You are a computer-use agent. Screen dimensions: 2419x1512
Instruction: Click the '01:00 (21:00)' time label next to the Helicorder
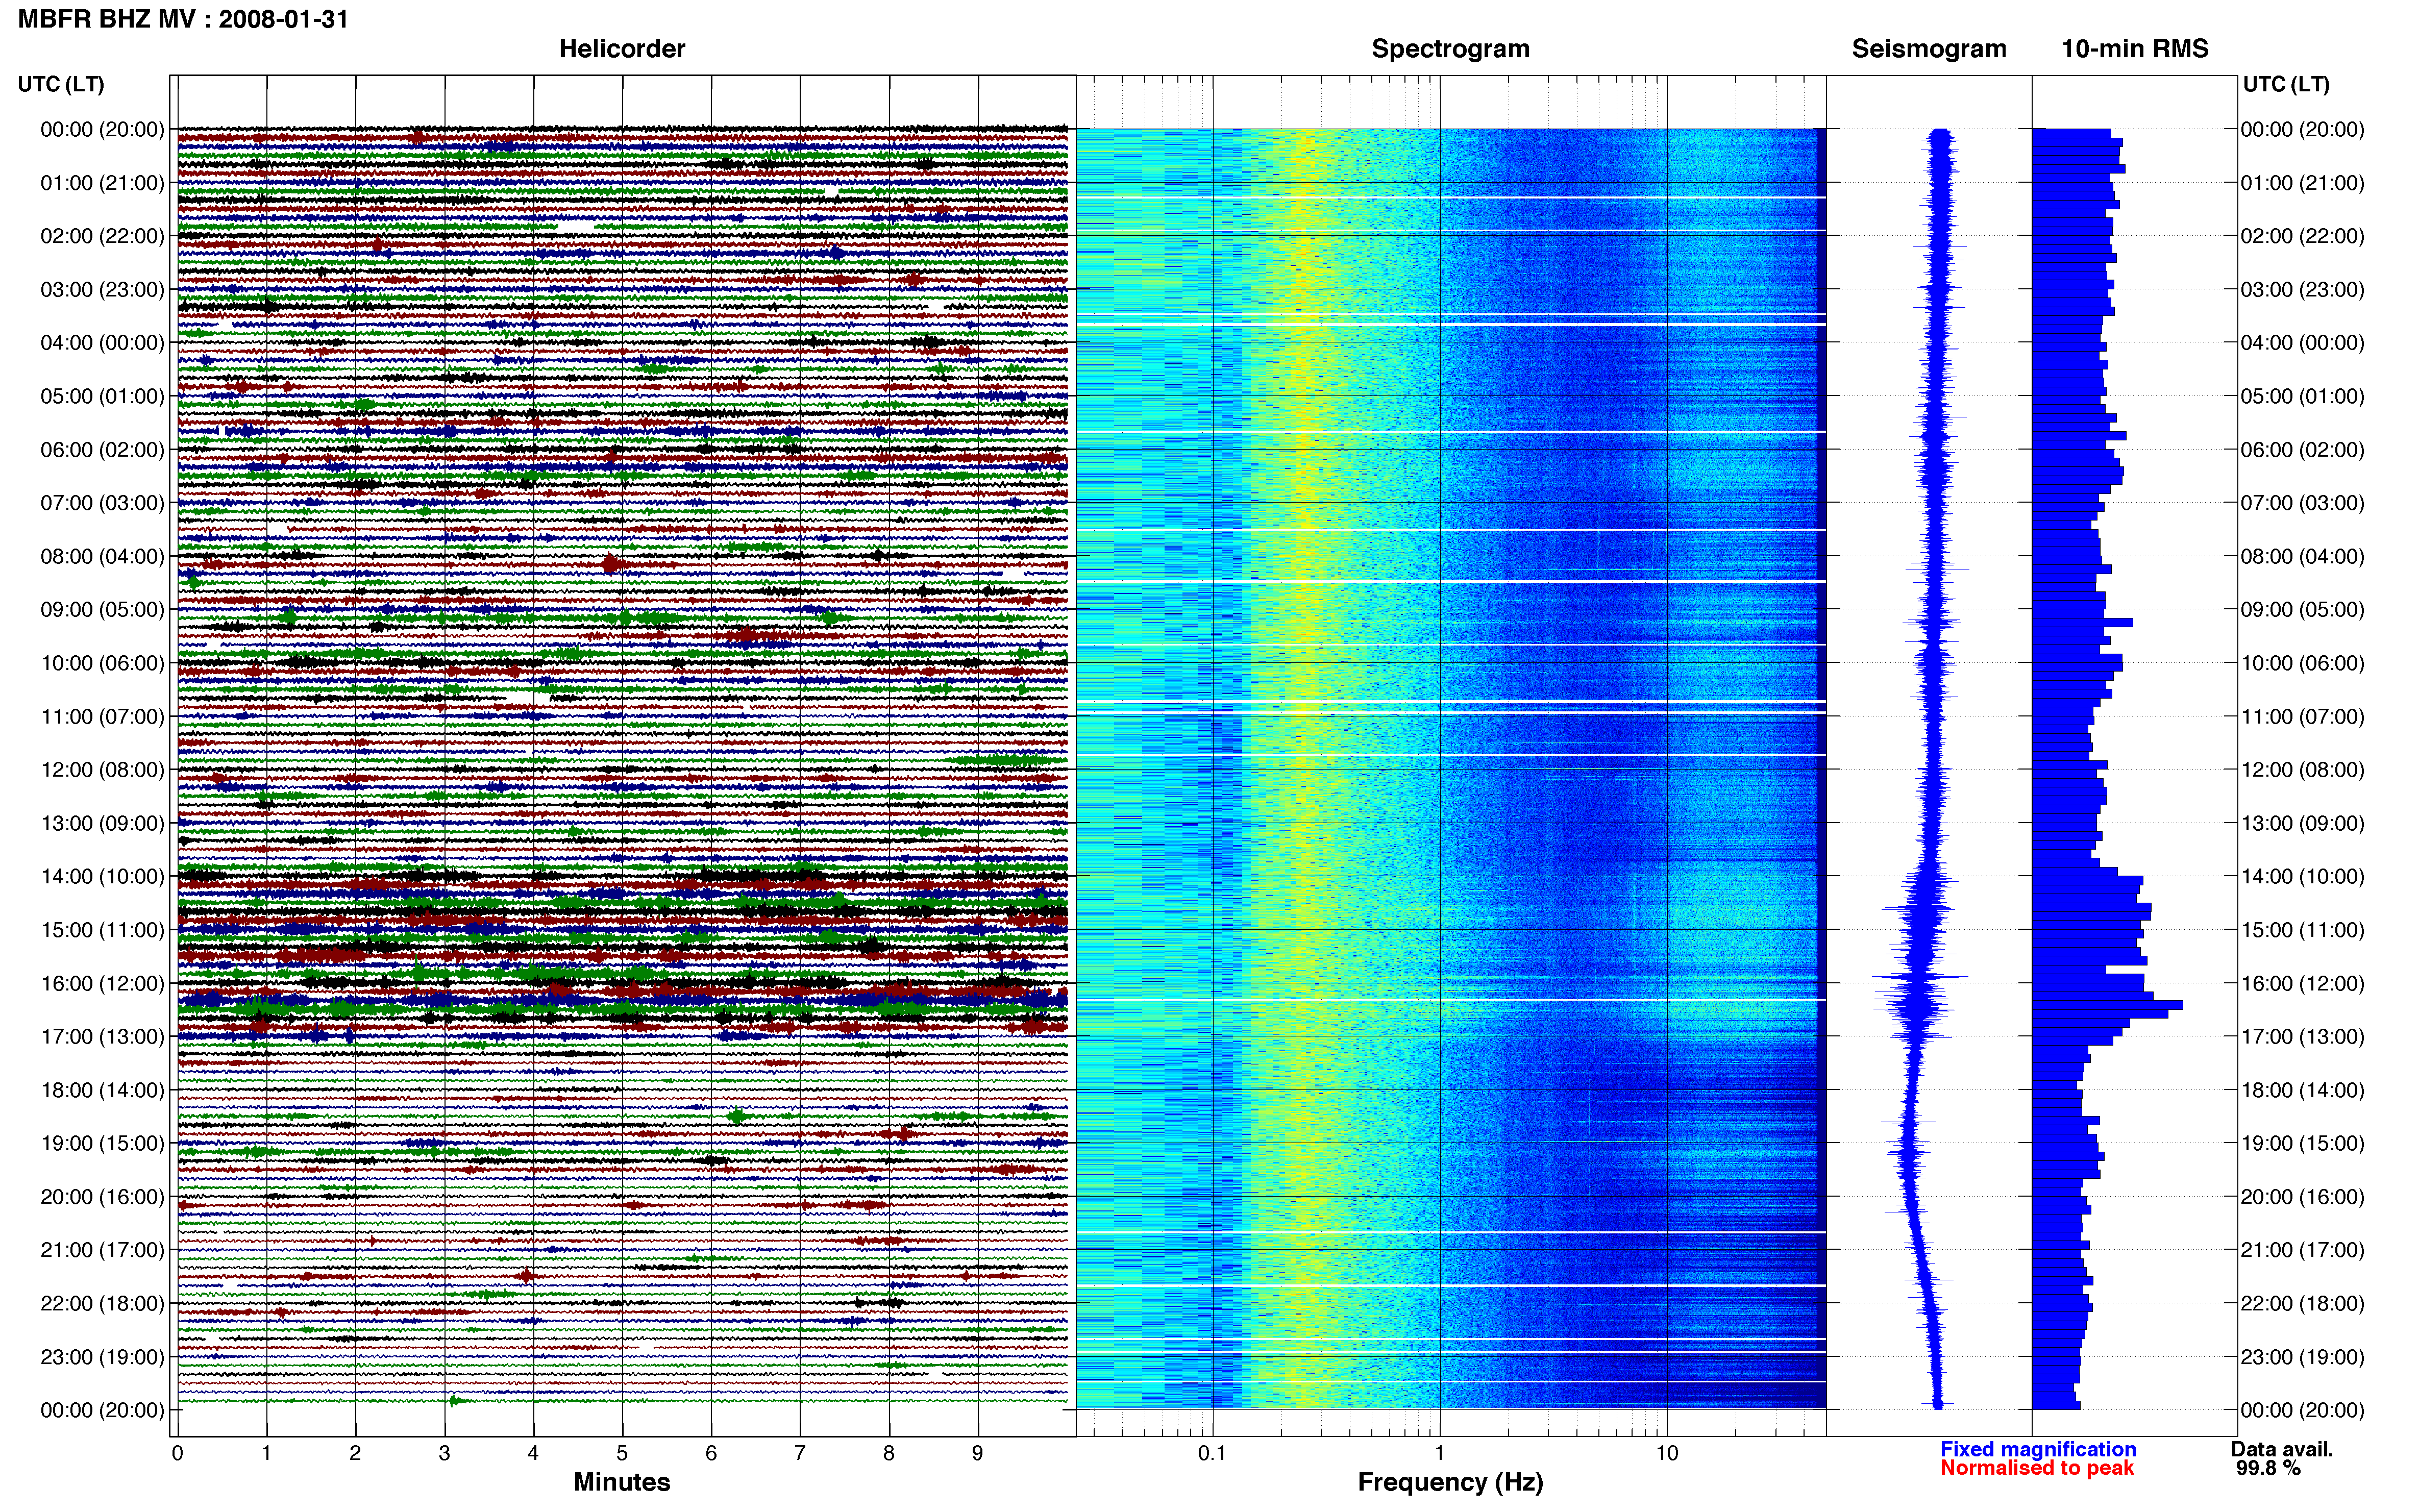[x=102, y=183]
